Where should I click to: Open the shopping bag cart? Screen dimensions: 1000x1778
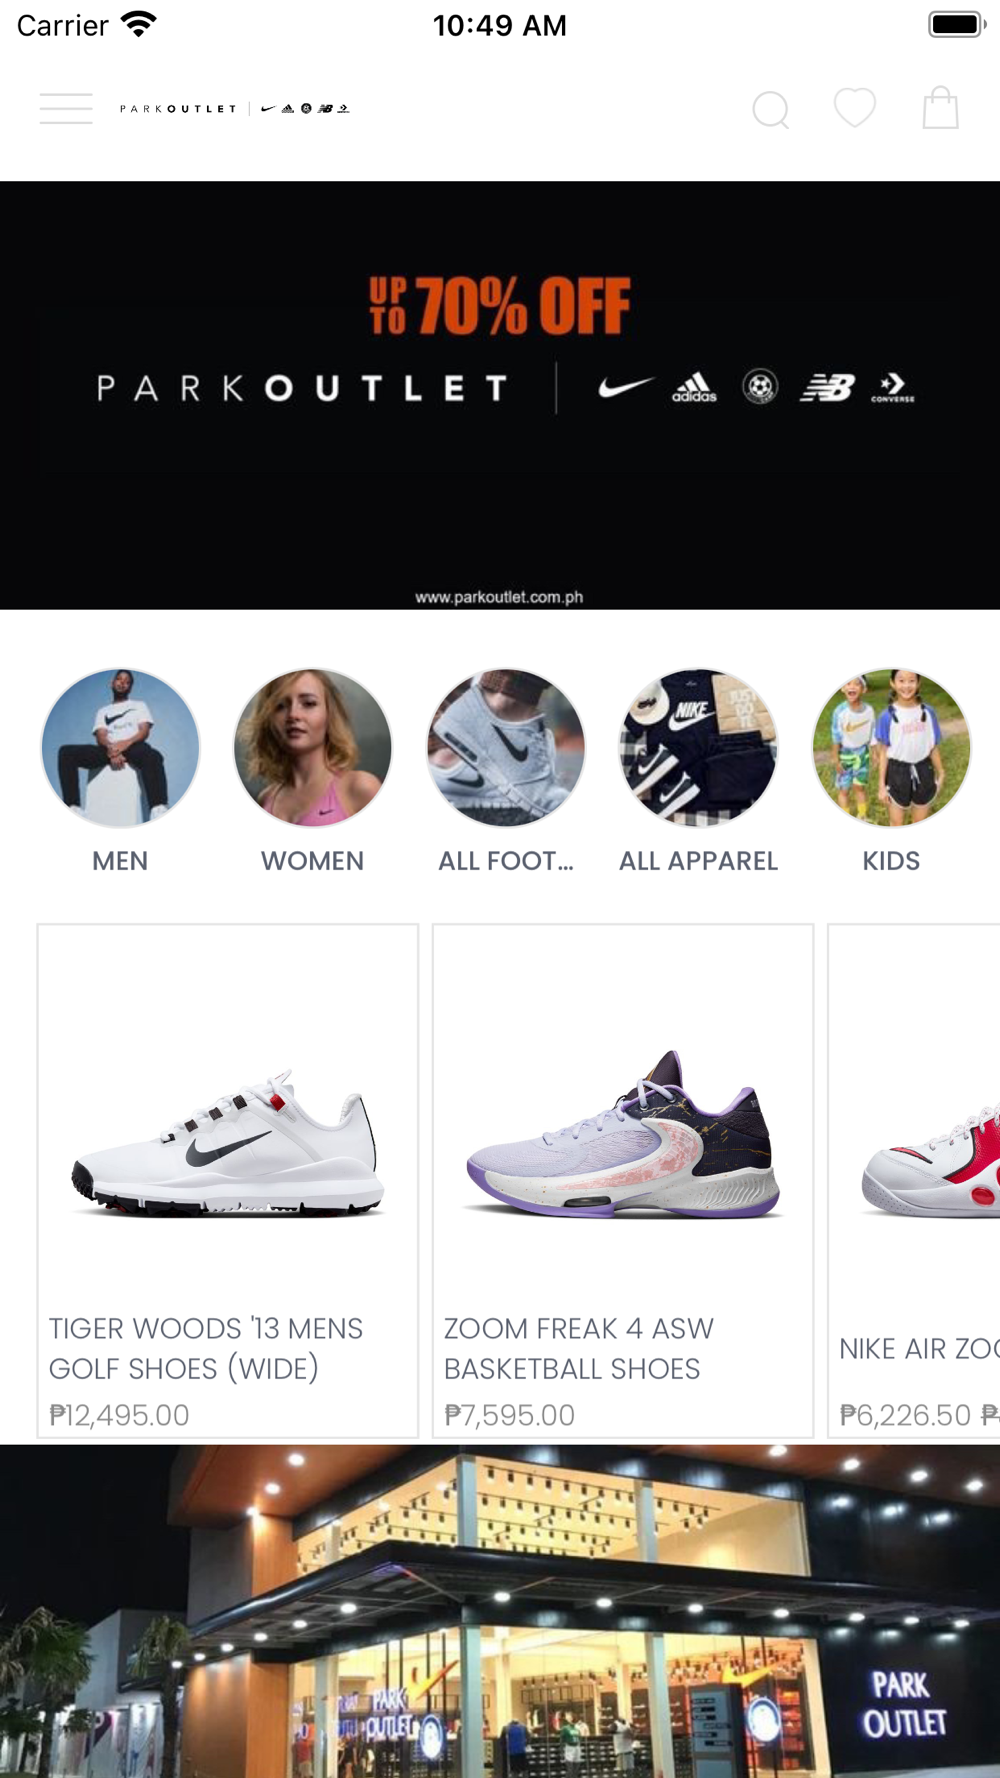tap(940, 108)
